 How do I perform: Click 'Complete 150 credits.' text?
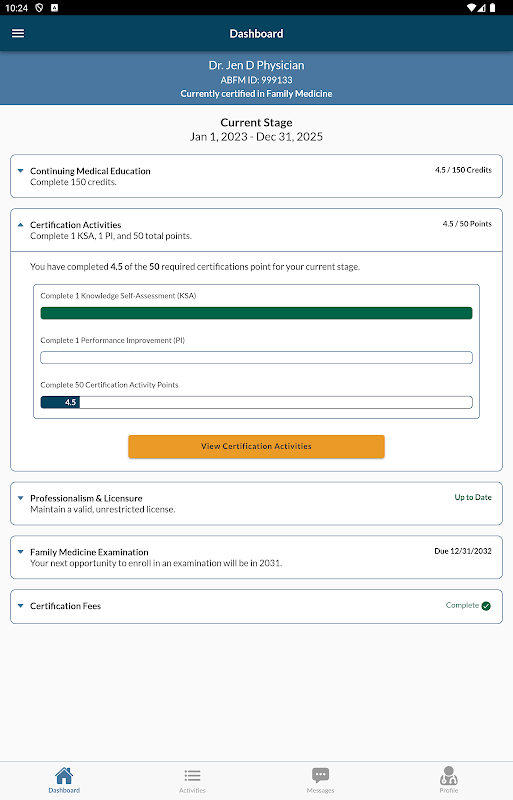(x=74, y=182)
